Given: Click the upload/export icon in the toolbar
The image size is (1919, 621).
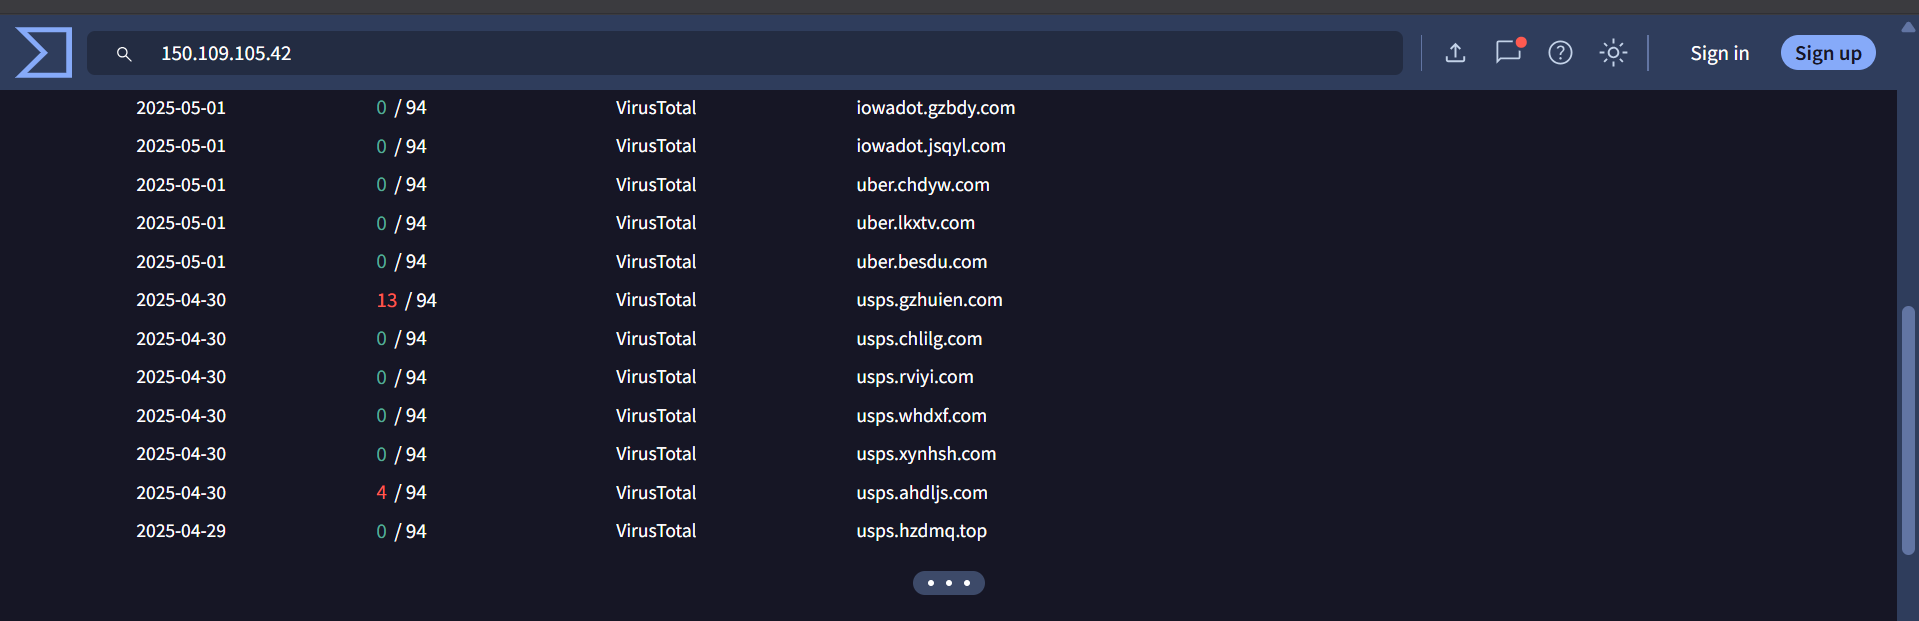Looking at the screenshot, I should pos(1456,53).
